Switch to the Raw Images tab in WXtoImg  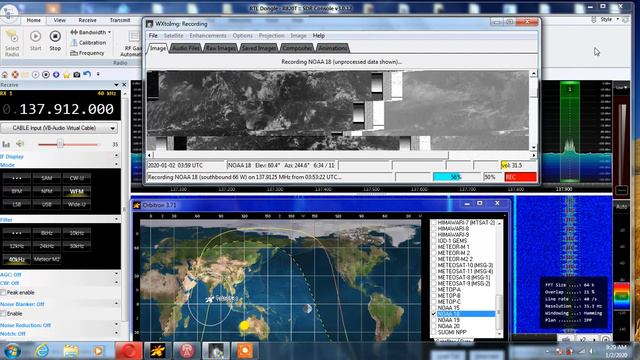coord(220,48)
